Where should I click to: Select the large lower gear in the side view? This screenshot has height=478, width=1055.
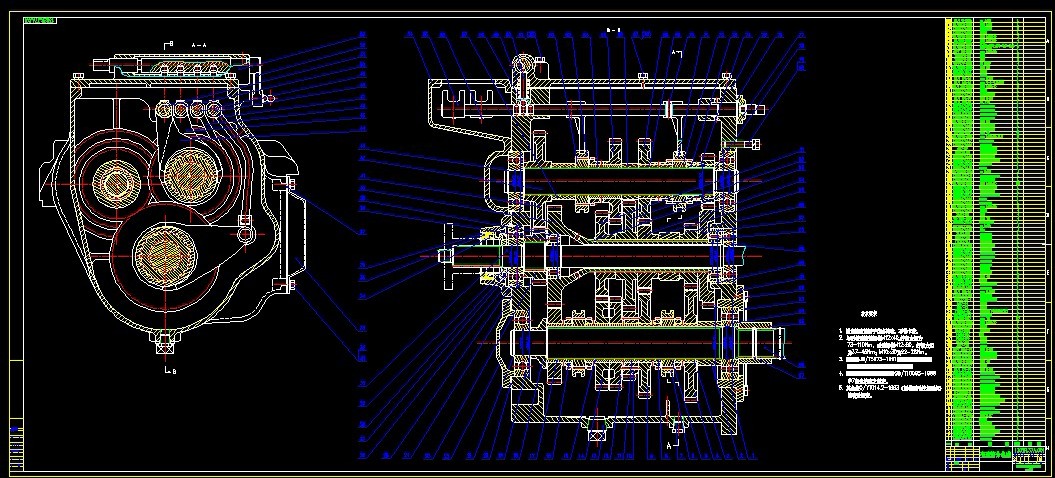point(164,256)
